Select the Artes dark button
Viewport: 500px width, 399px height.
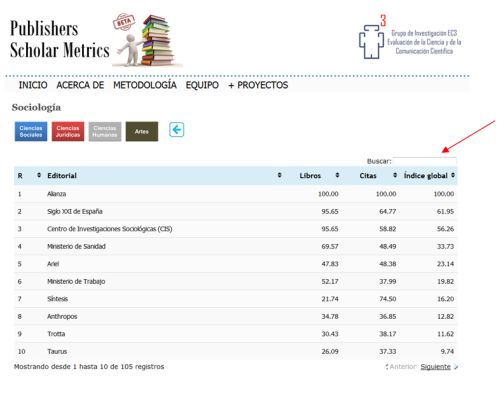pyautogui.click(x=142, y=131)
